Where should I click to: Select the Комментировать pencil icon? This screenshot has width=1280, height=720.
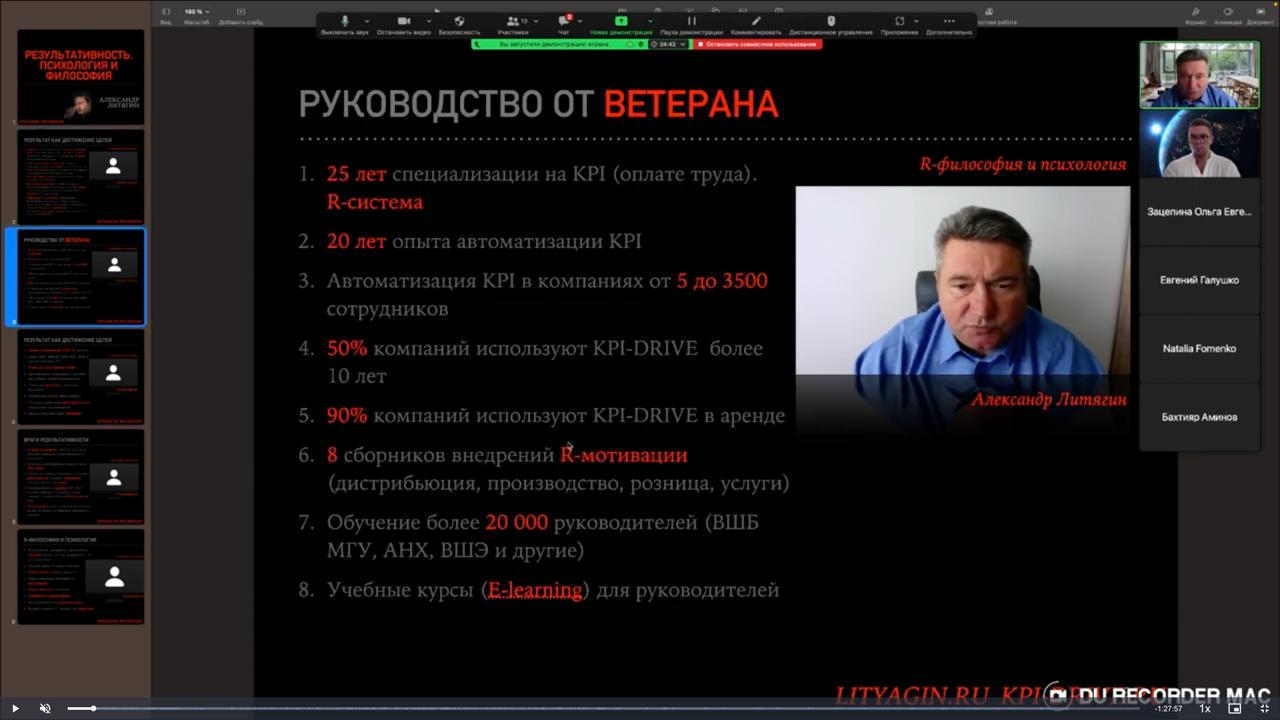tap(756, 21)
